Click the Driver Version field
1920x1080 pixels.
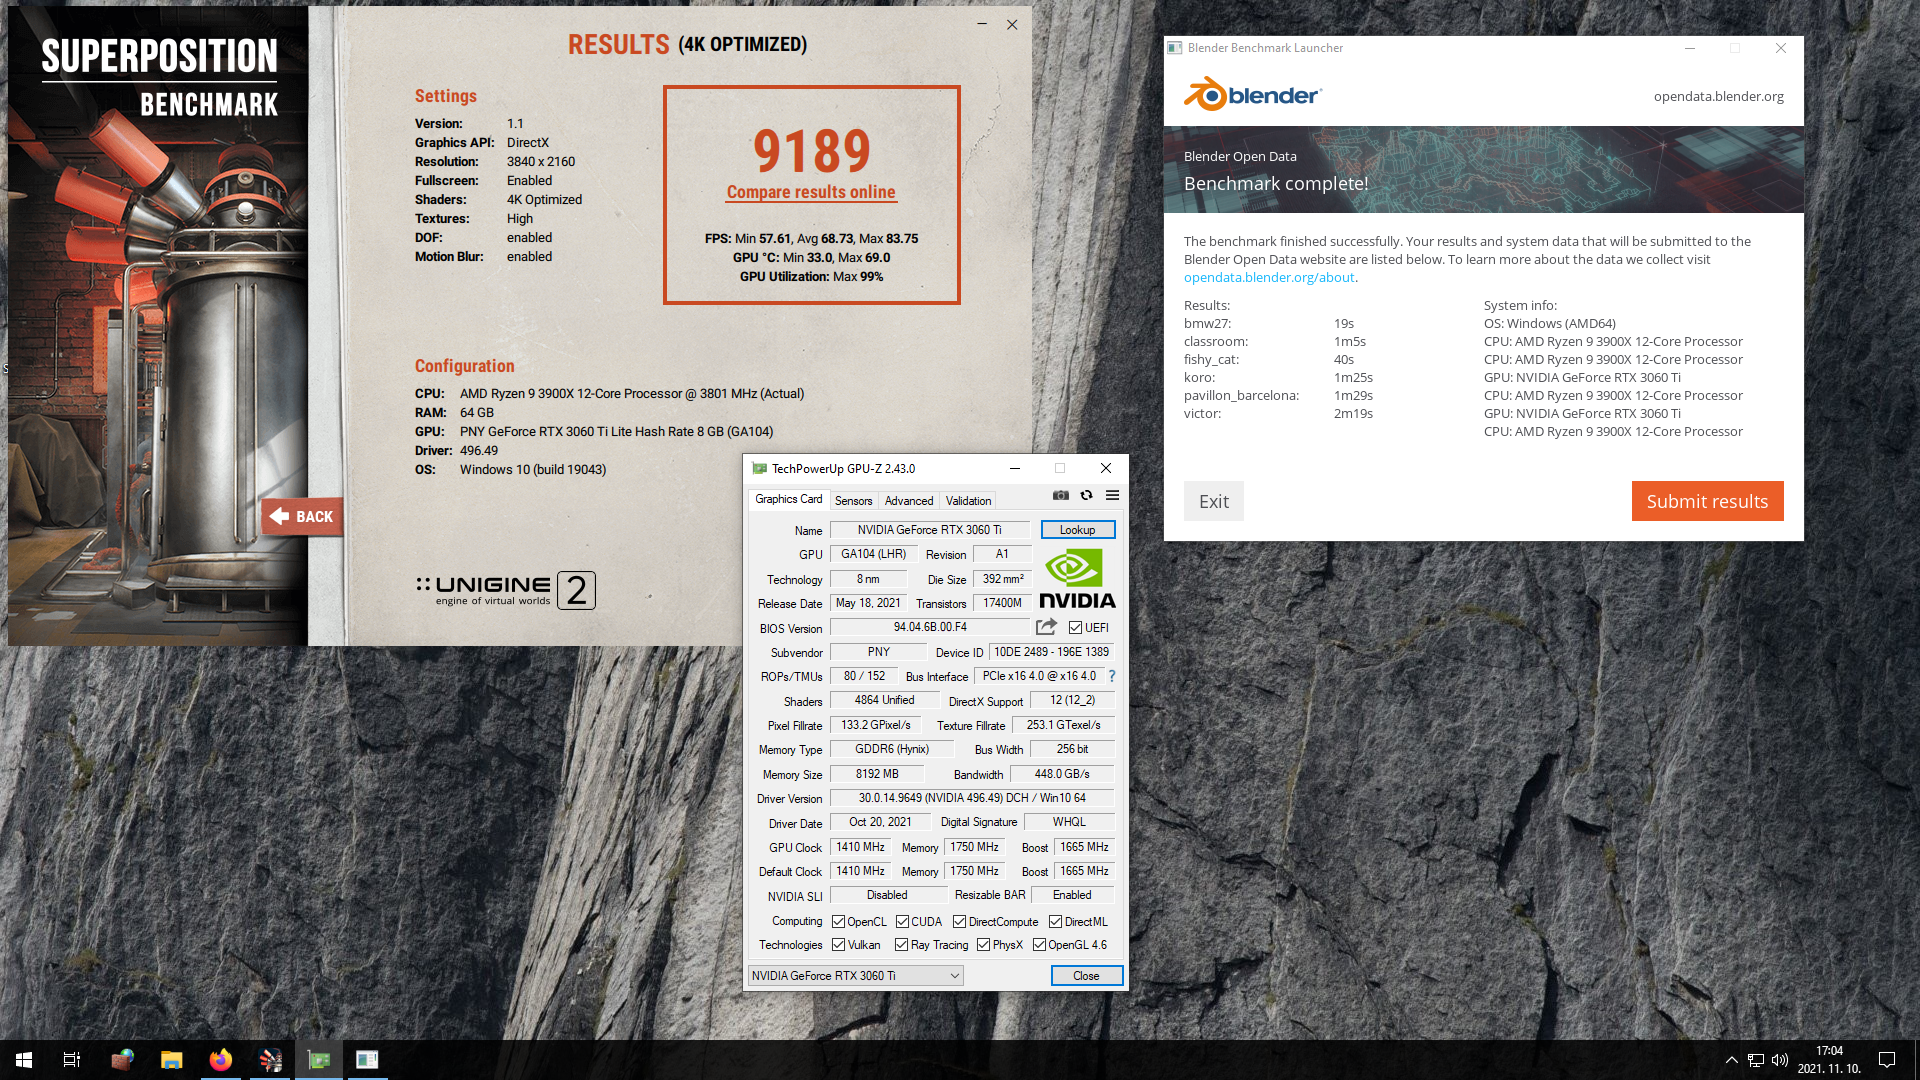[x=971, y=798]
